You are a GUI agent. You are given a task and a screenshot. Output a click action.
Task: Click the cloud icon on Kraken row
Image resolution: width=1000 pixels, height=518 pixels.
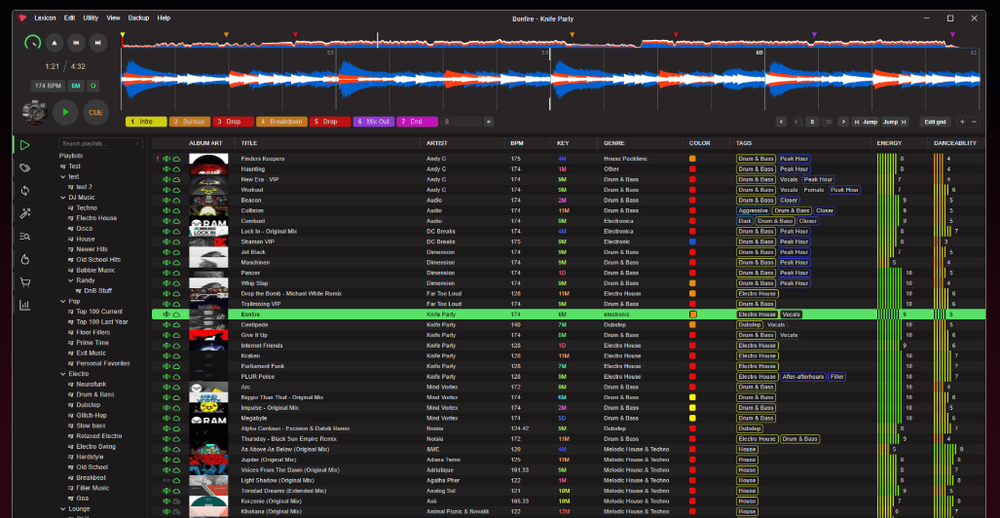(x=177, y=356)
